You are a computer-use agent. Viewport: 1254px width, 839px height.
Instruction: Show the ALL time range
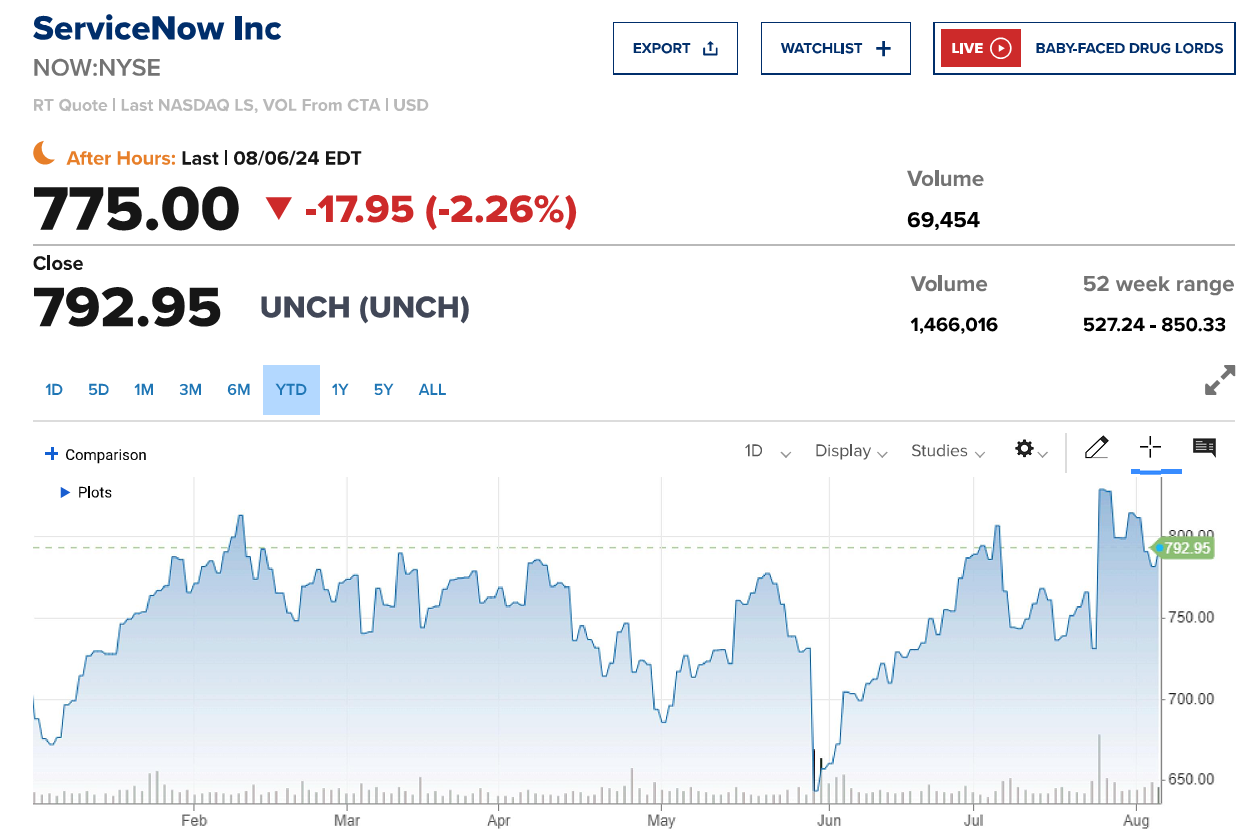tap(432, 390)
